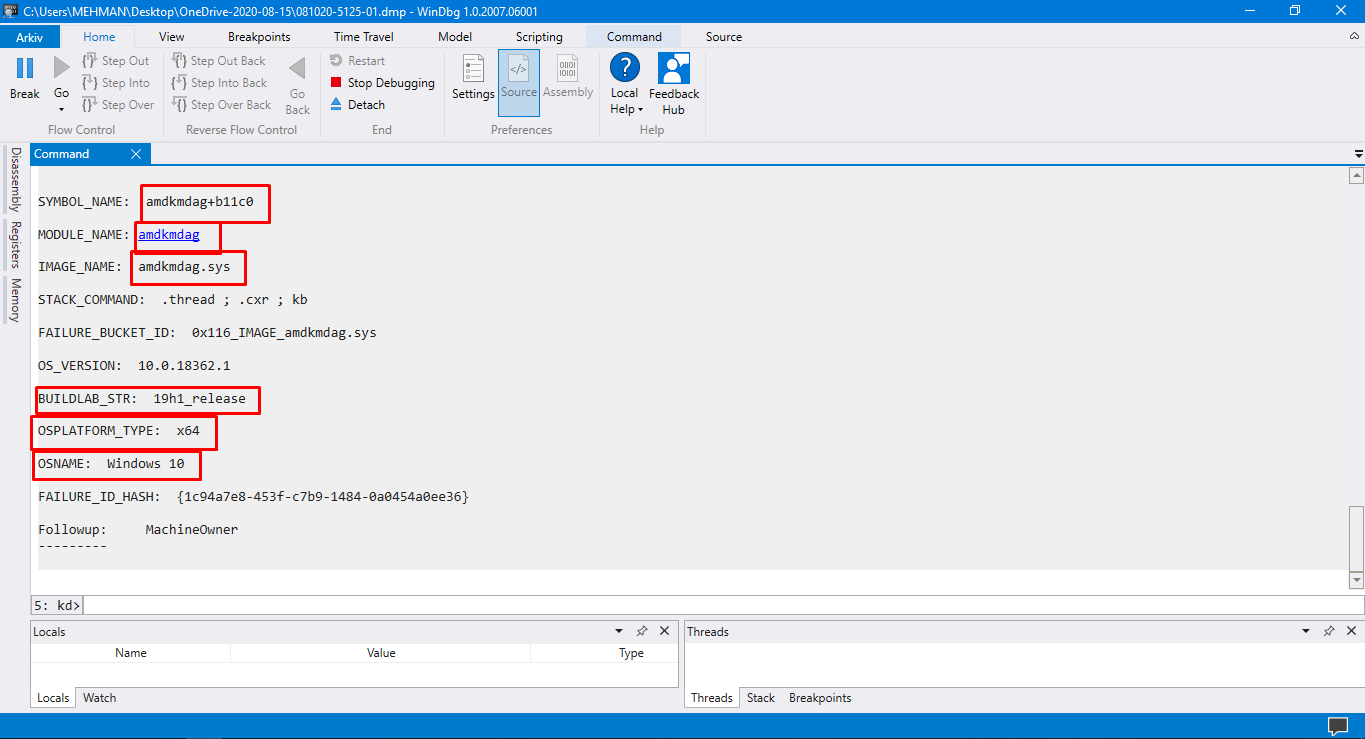Open the Registers side panel
Image resolution: width=1365 pixels, height=739 pixels.
(15, 244)
